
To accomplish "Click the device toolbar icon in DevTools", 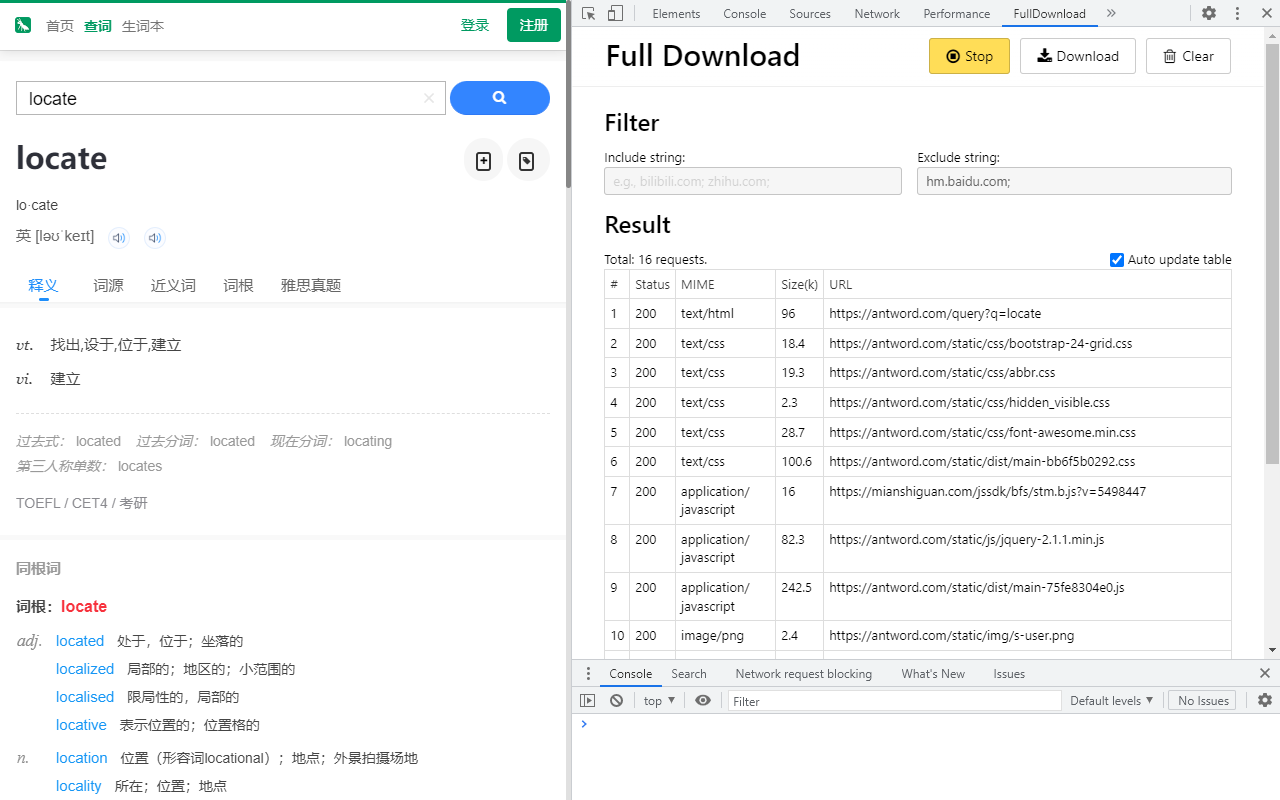I will tap(613, 13).
